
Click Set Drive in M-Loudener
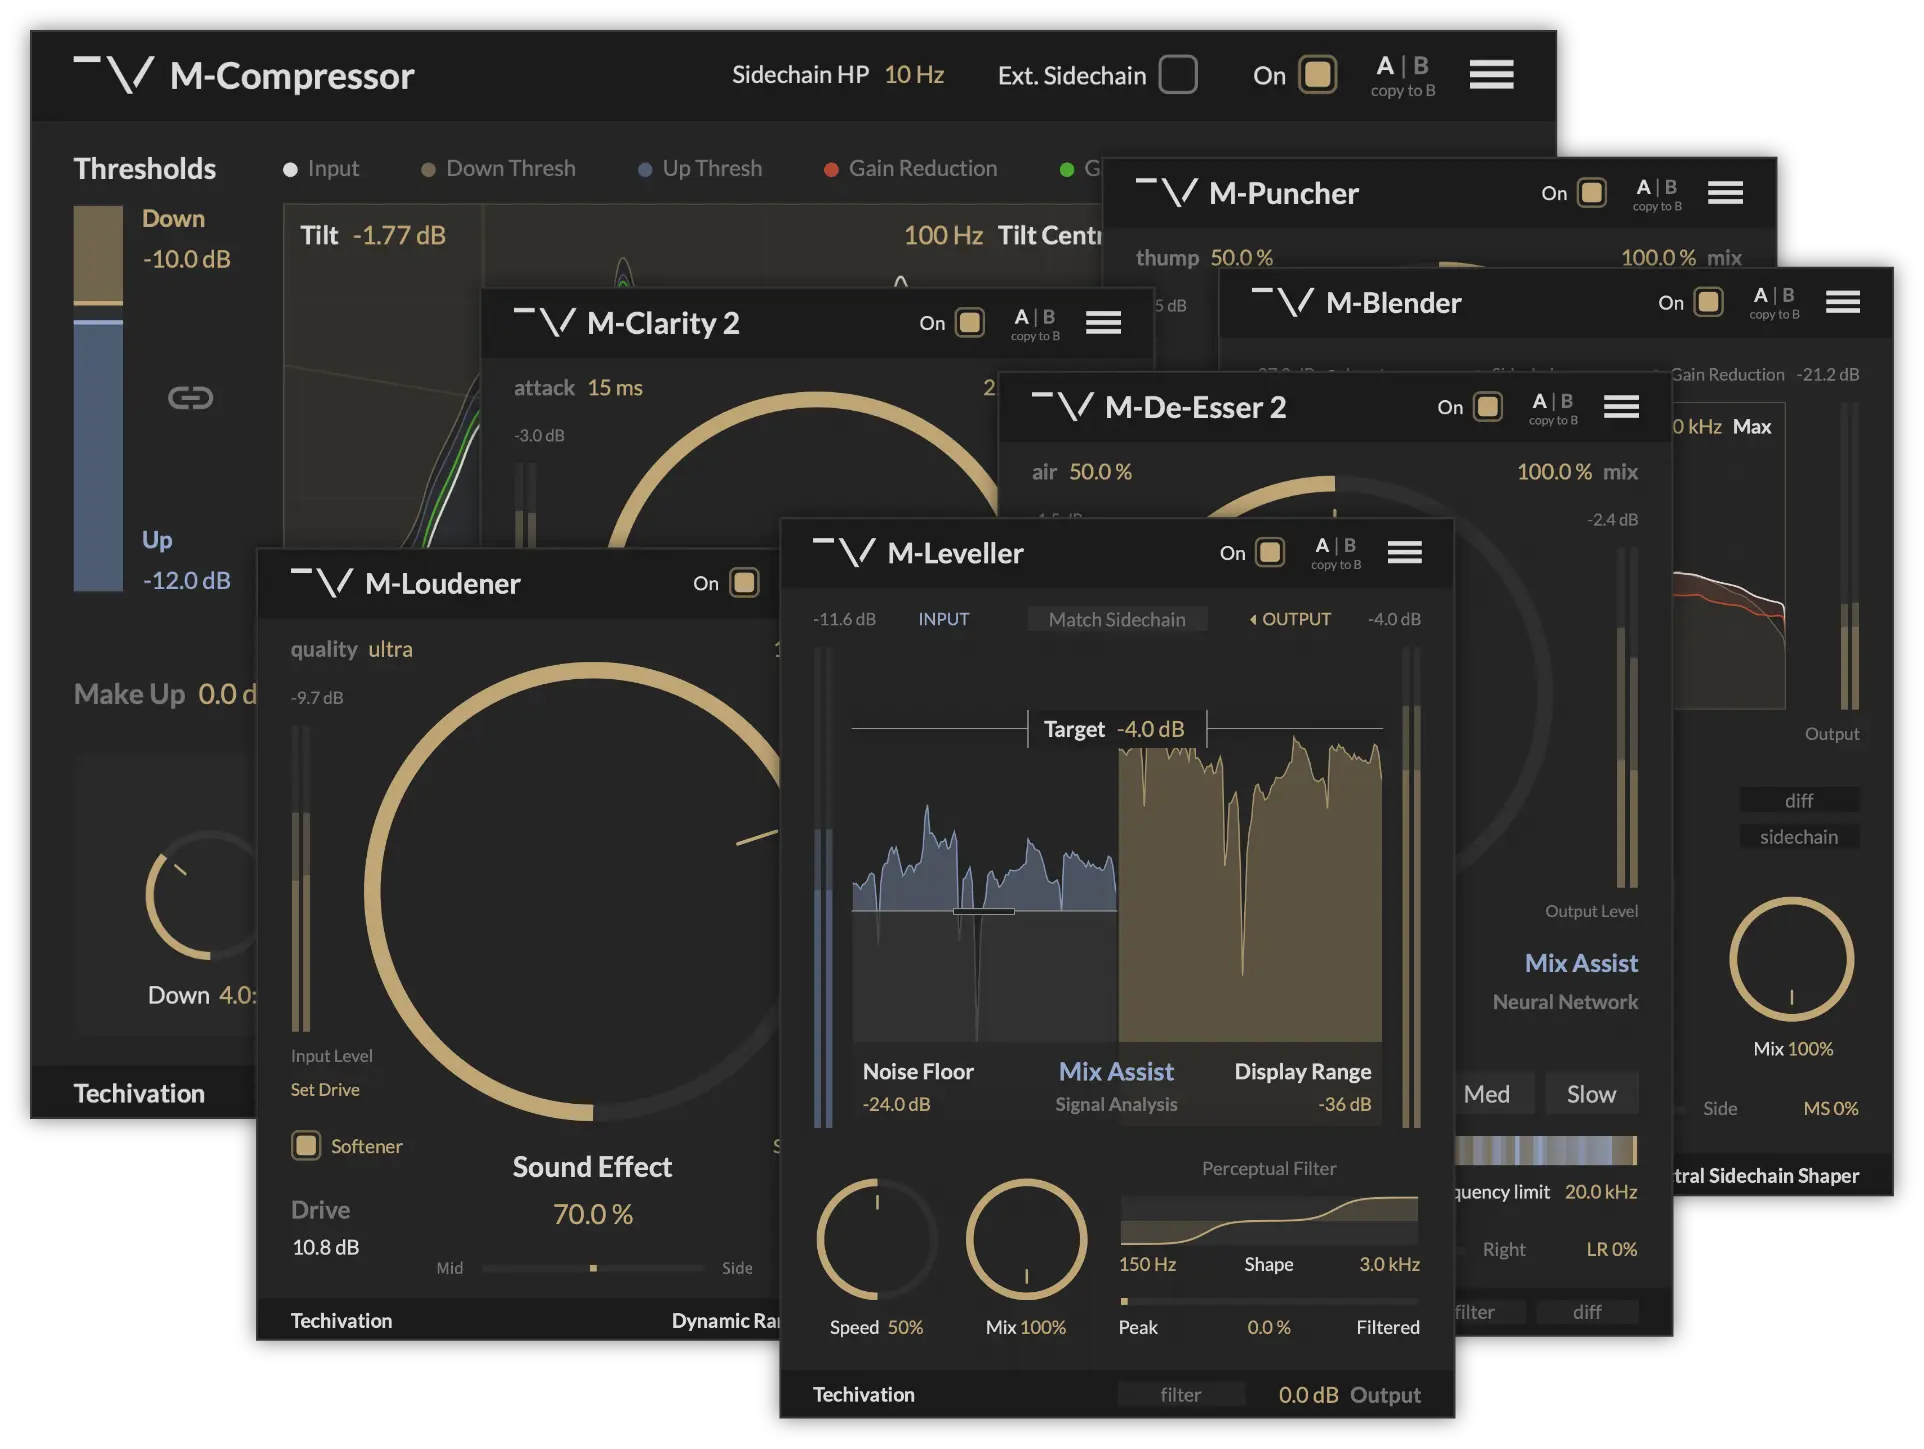325,1090
